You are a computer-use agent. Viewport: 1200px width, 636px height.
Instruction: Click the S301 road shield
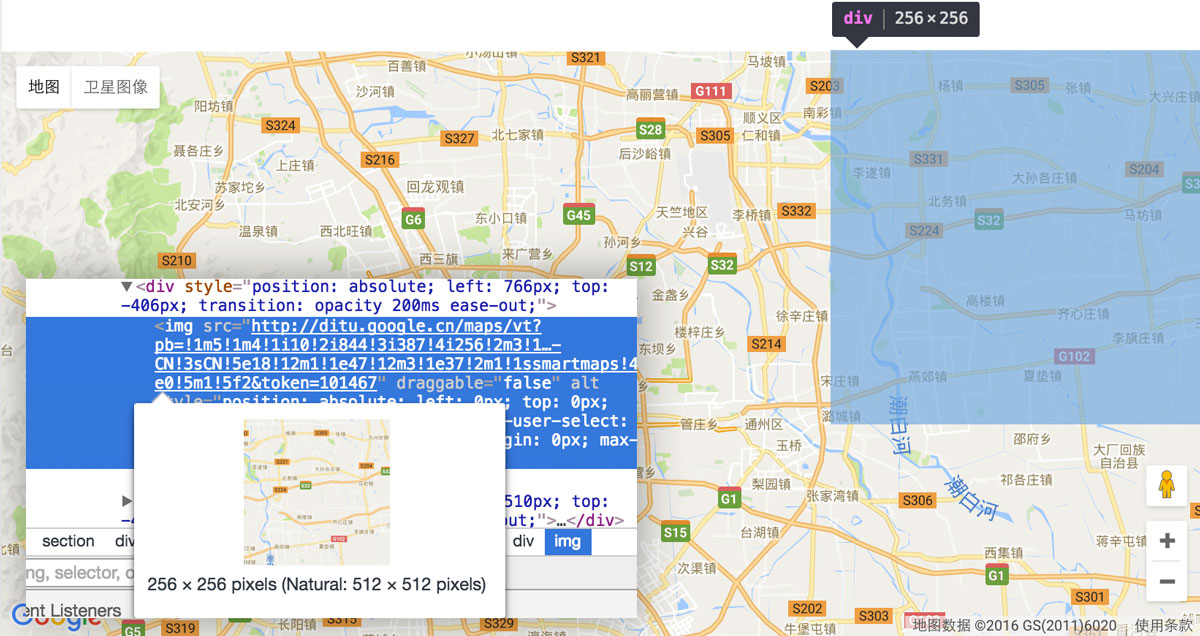1090,597
